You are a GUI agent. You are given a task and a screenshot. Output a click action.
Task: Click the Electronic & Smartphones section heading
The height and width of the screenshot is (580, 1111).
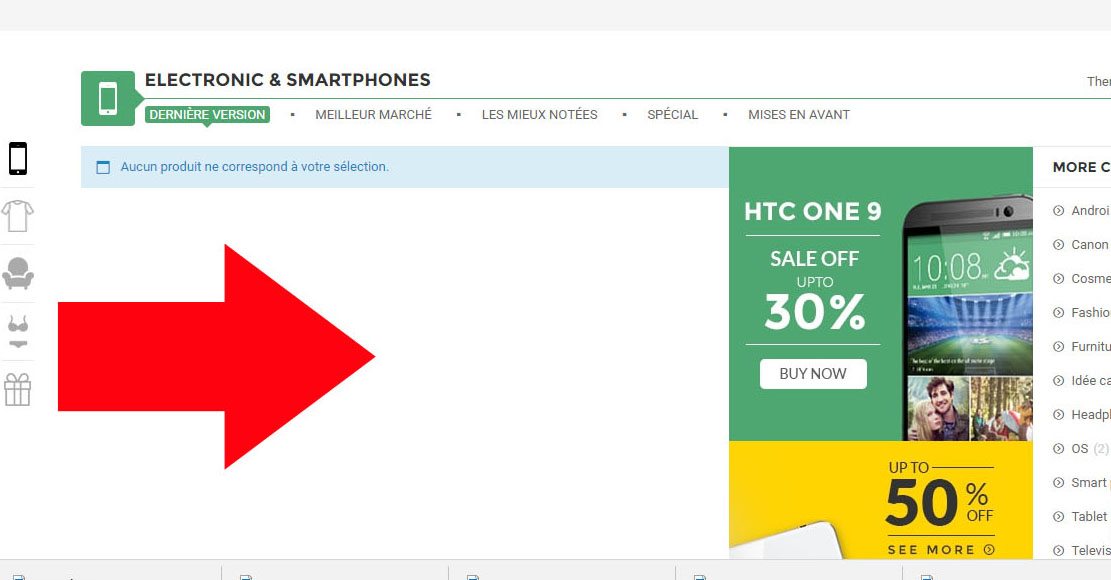pyautogui.click(x=287, y=80)
